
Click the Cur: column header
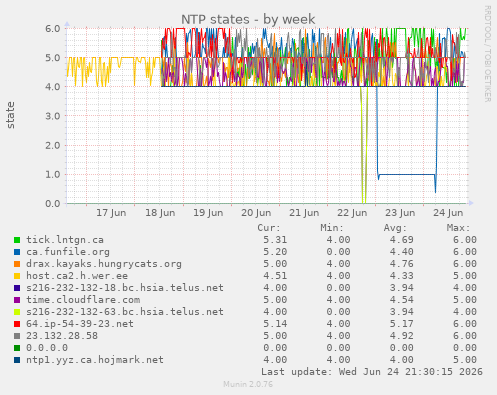[269, 228]
